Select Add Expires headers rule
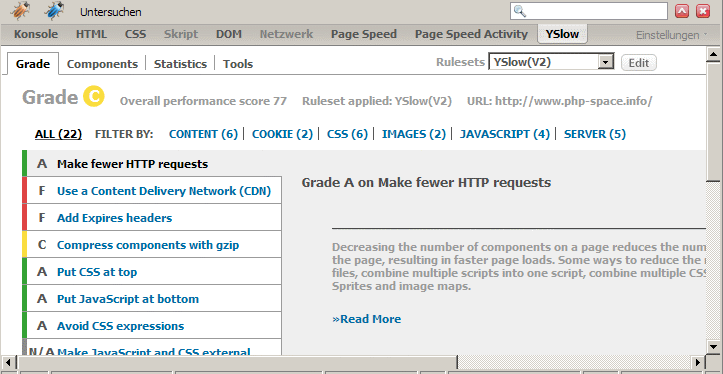Viewport: 723px width, 374px height. click(152, 218)
